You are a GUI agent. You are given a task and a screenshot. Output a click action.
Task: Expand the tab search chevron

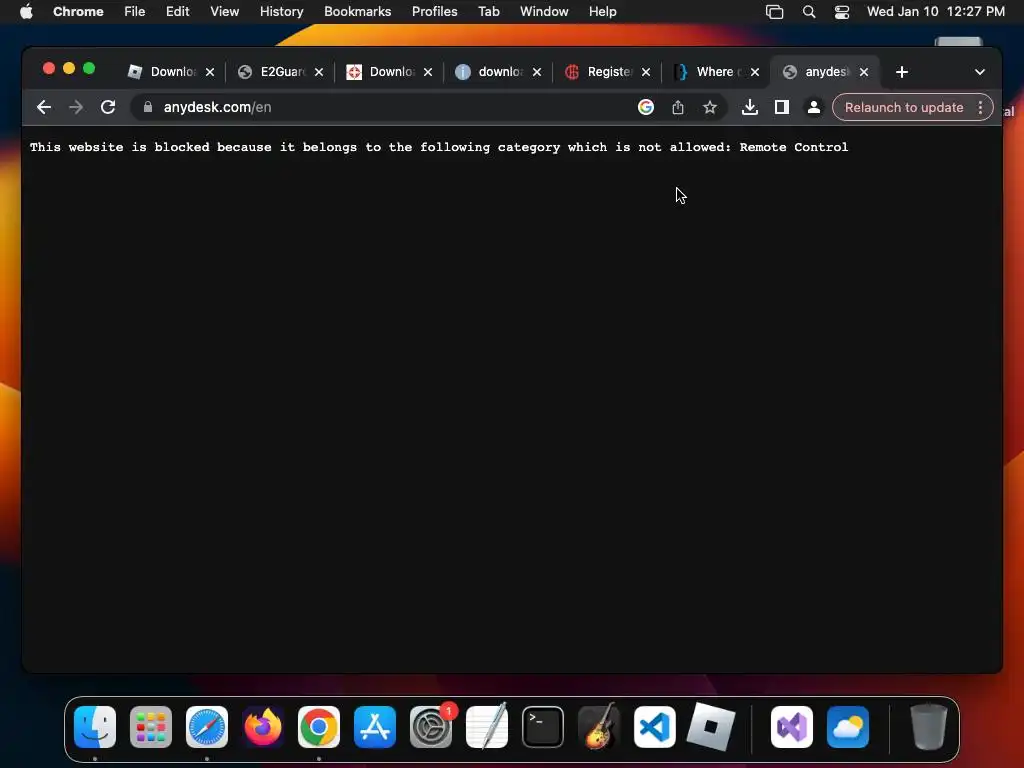pos(980,72)
